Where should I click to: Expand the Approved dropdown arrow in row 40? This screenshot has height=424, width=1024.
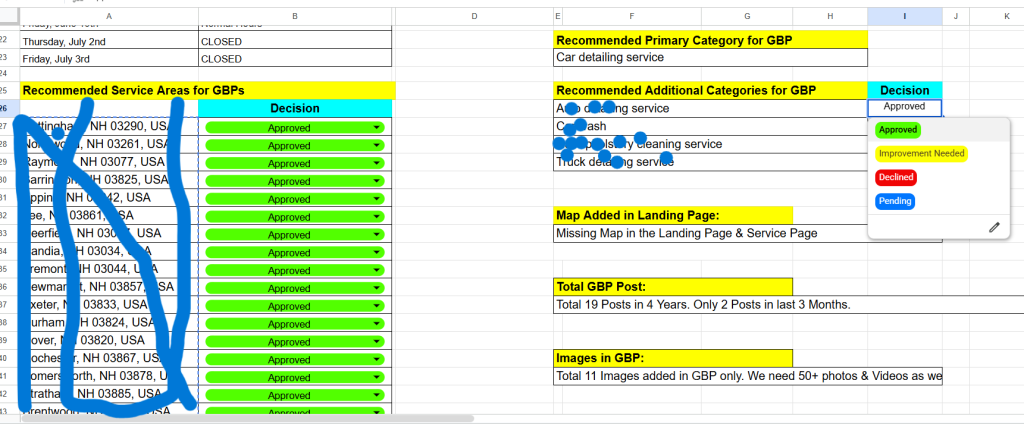(x=377, y=359)
